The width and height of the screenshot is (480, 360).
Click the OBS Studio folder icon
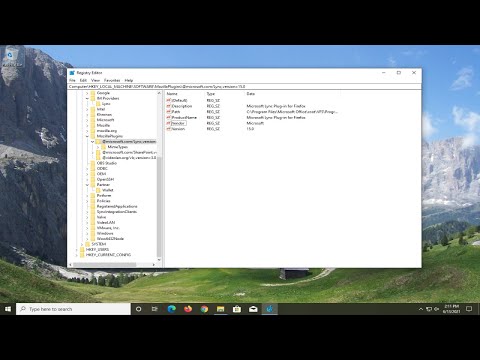93,163
